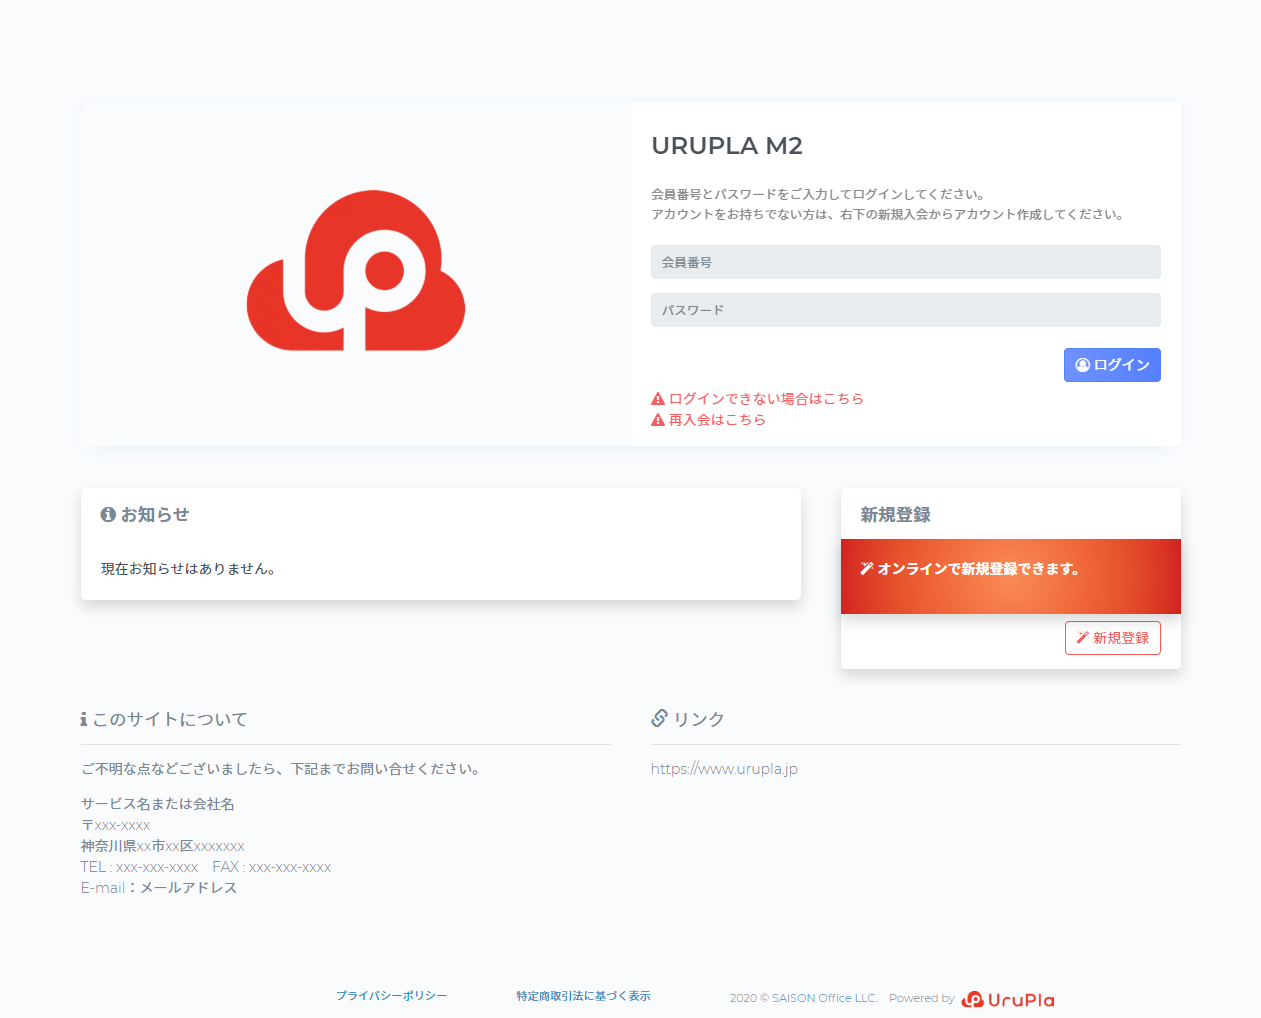The image size is (1261, 1018).
Task: Click the ご不明な点などございましたら inquiry text
Action: click(282, 769)
